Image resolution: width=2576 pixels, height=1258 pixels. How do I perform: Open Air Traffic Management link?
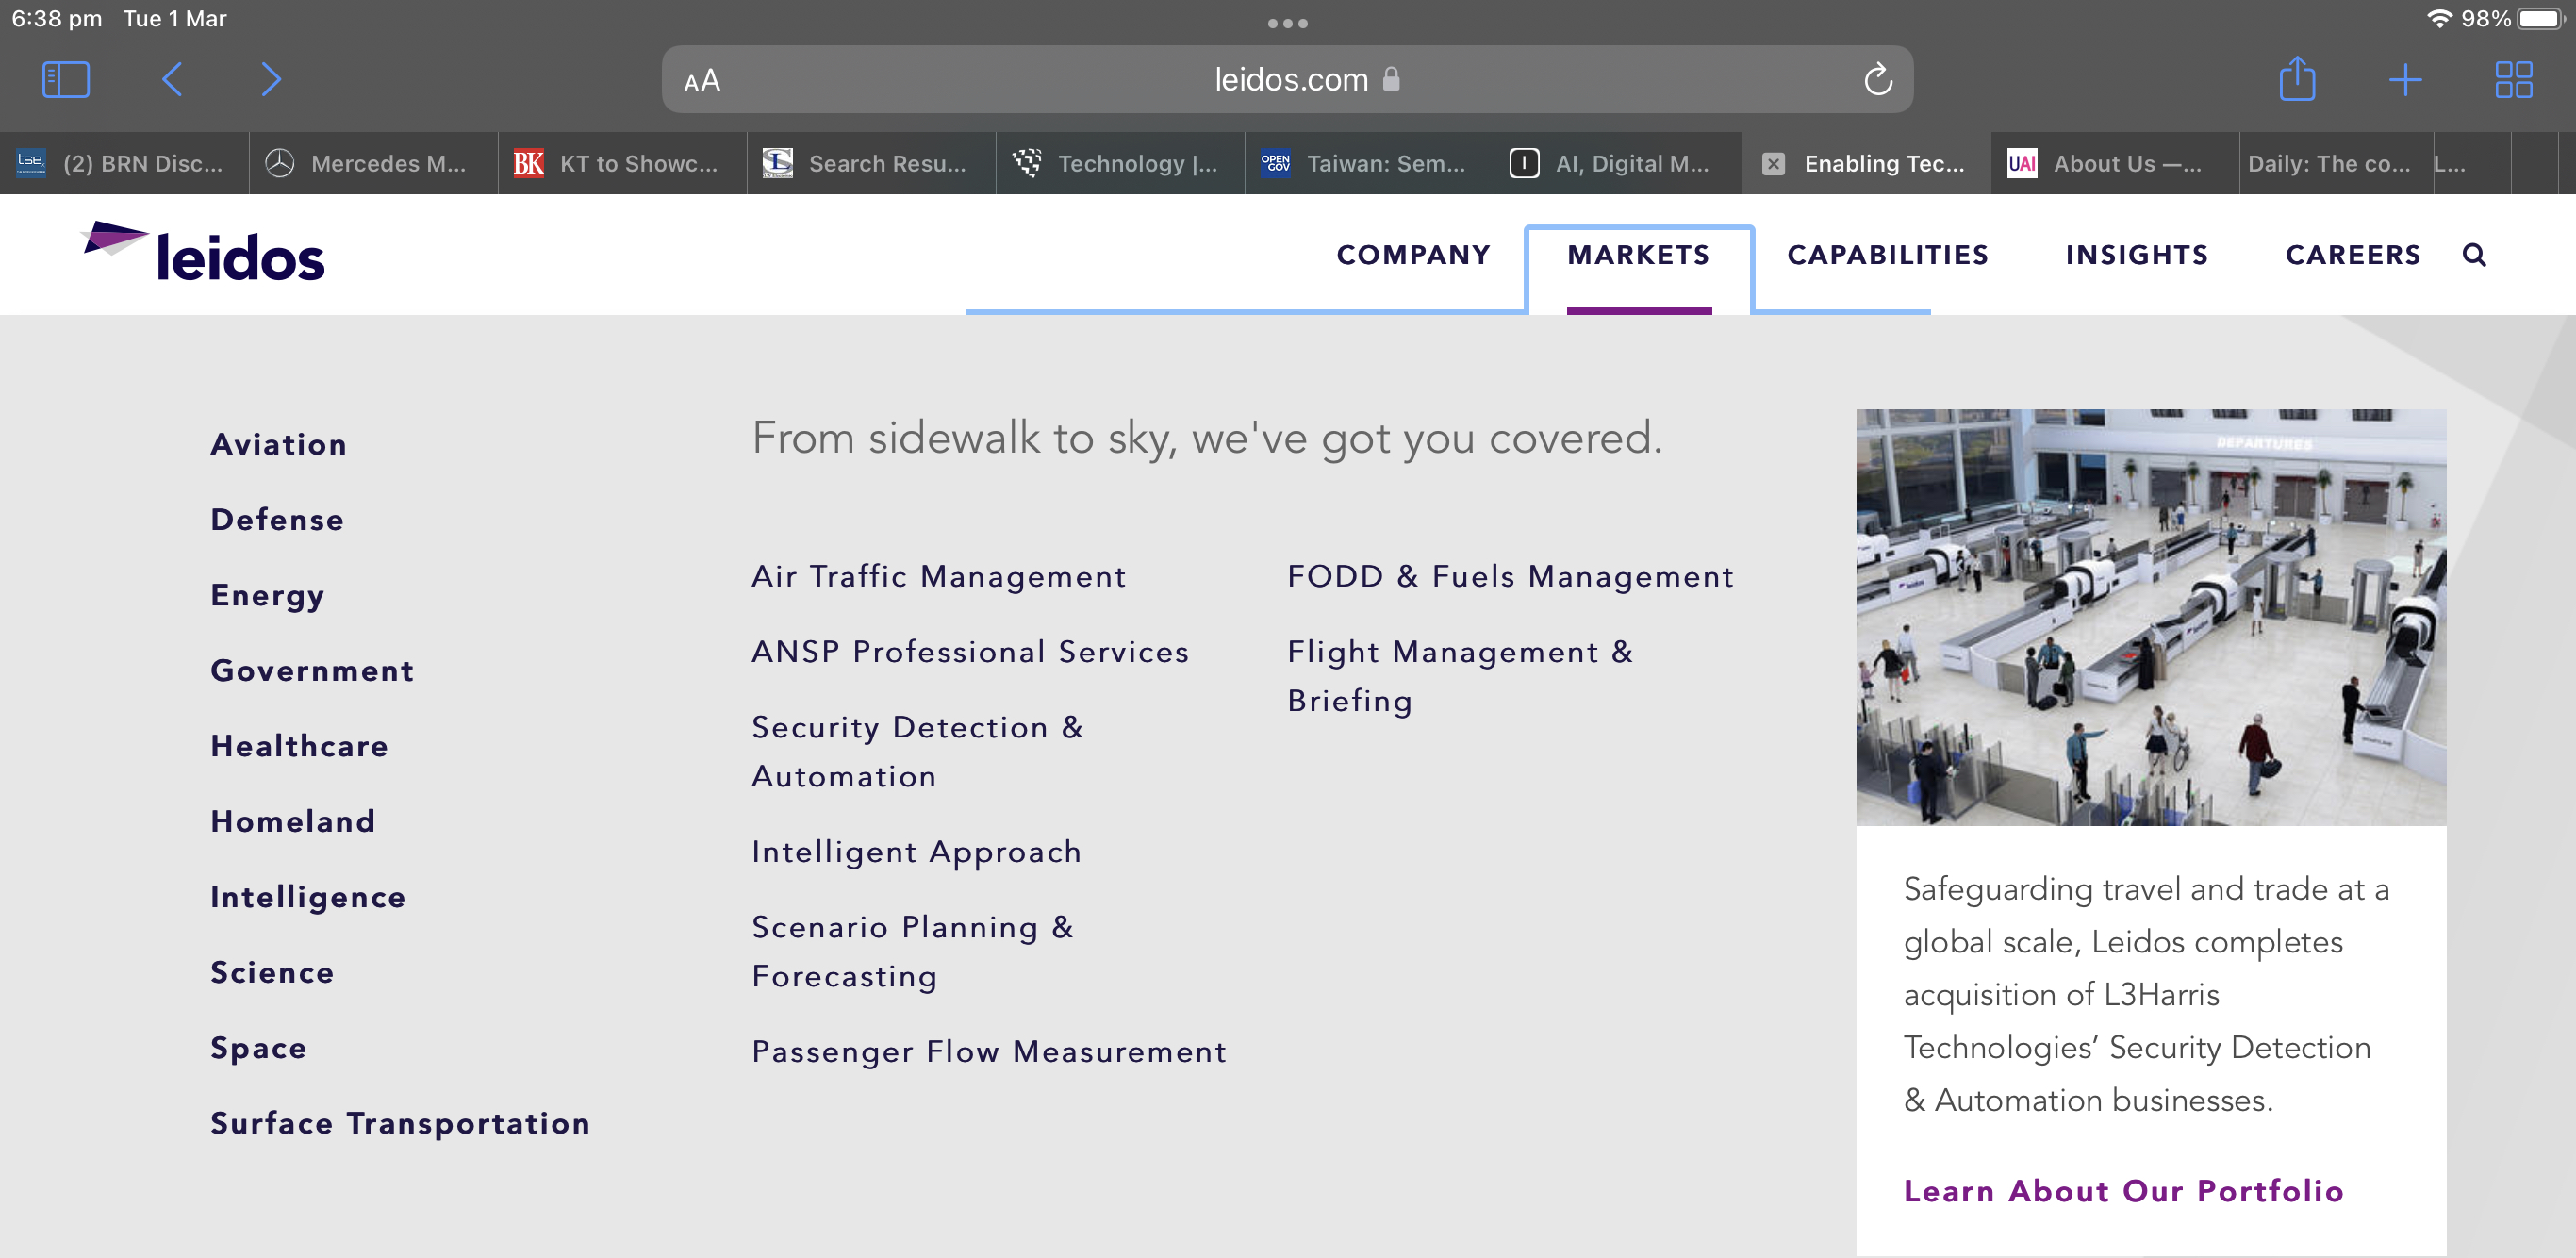click(939, 577)
